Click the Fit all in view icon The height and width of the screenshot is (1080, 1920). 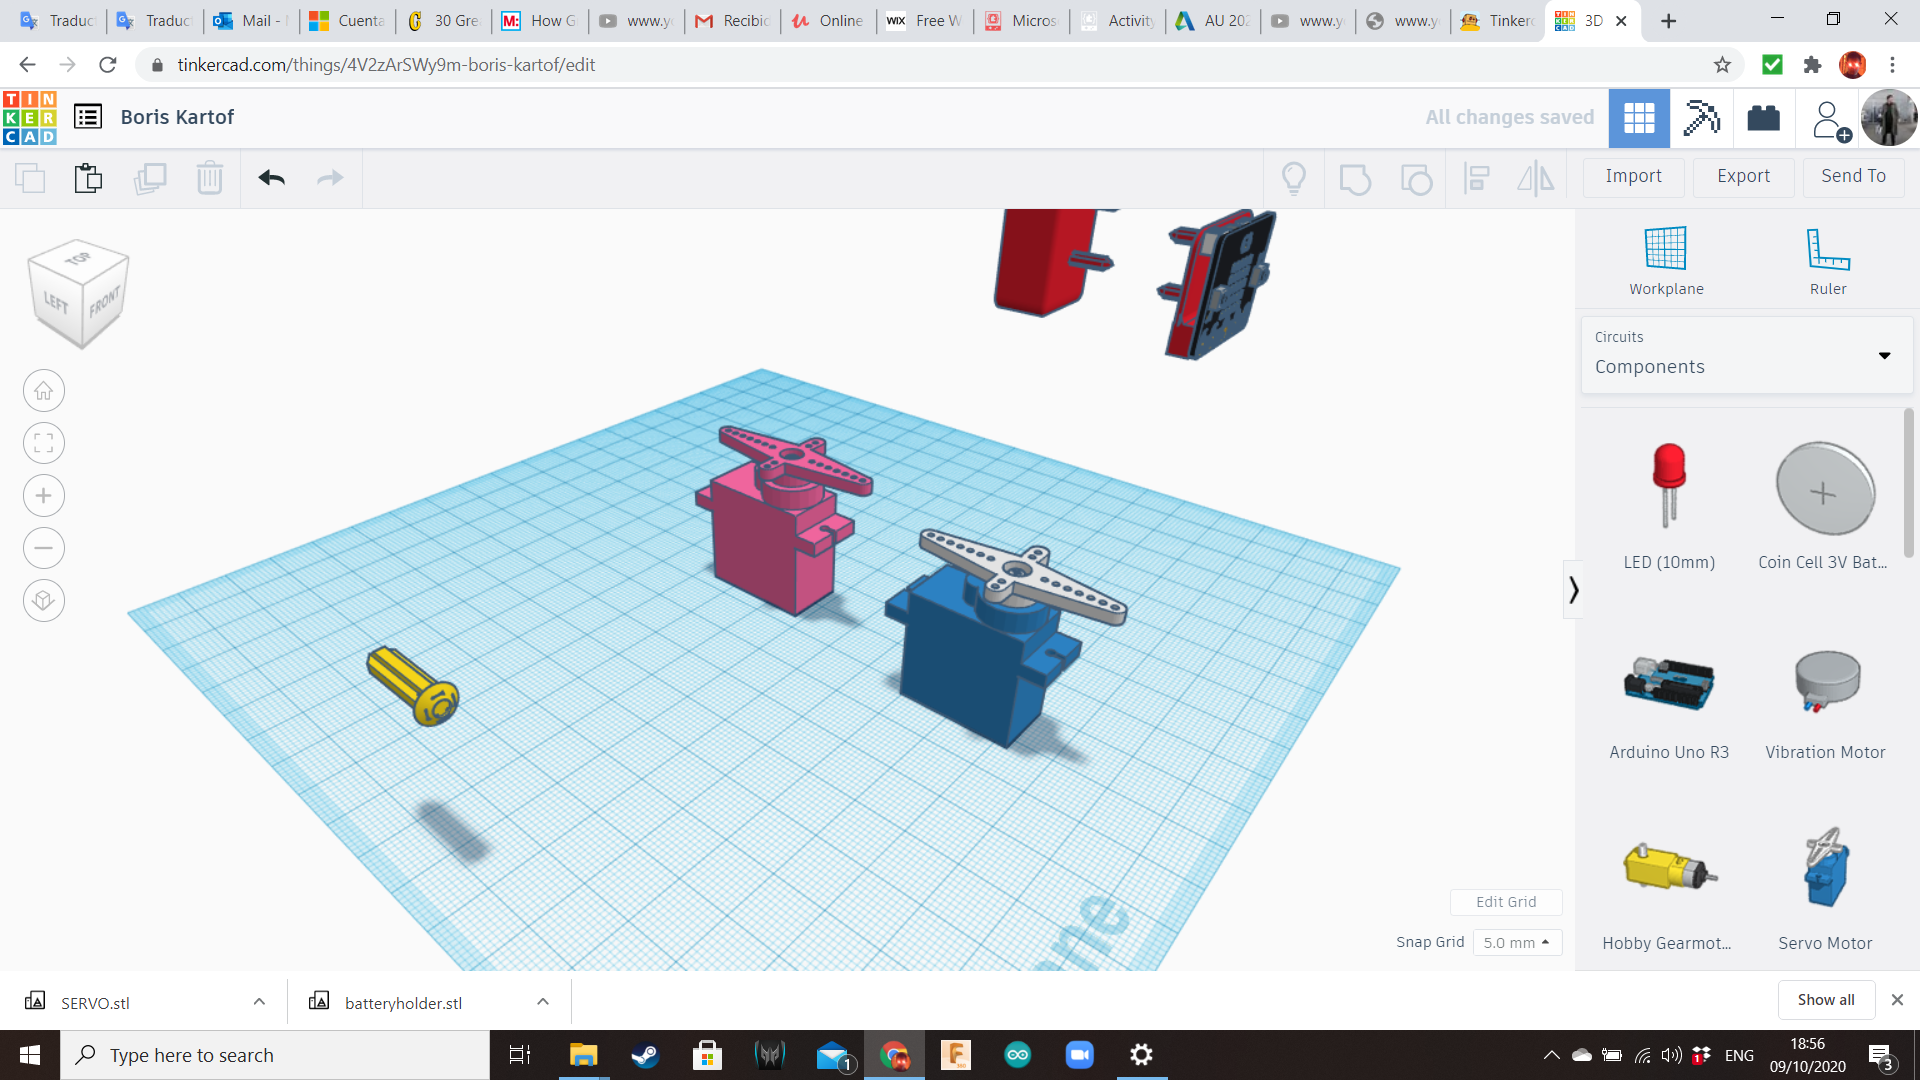point(44,443)
